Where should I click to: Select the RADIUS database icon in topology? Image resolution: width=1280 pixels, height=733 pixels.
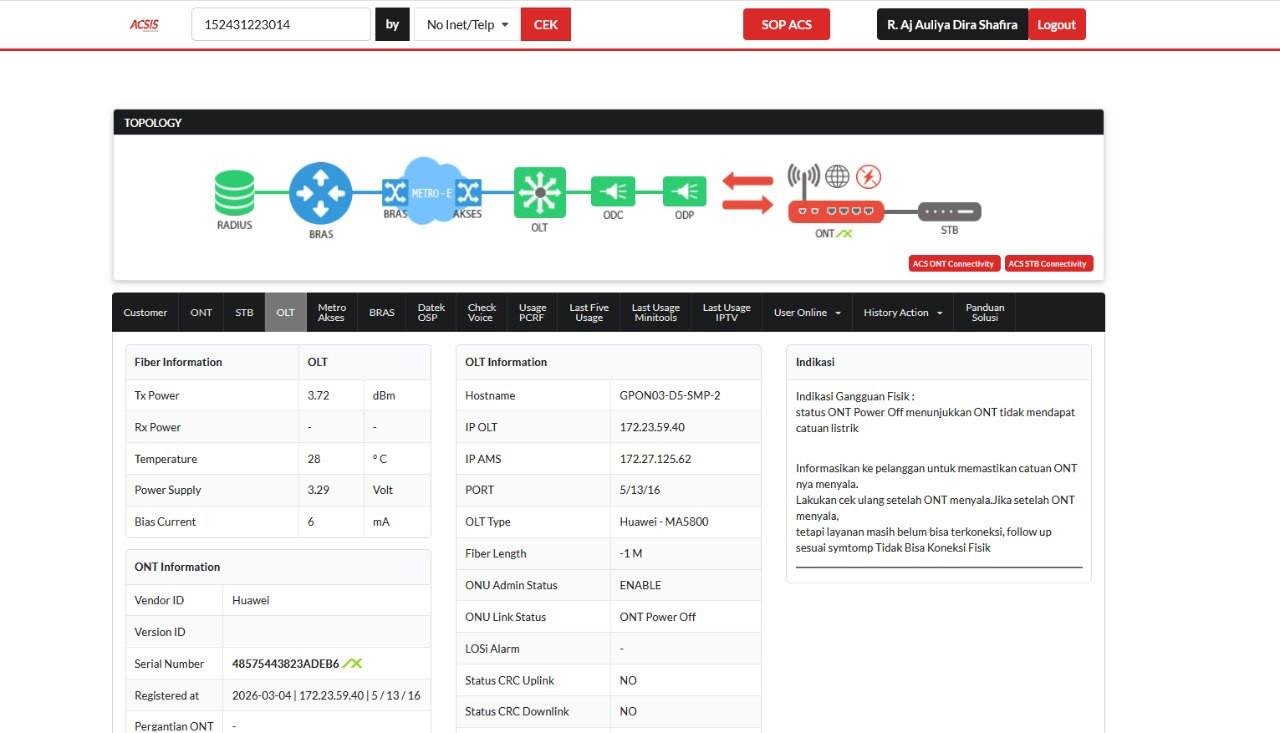point(234,193)
